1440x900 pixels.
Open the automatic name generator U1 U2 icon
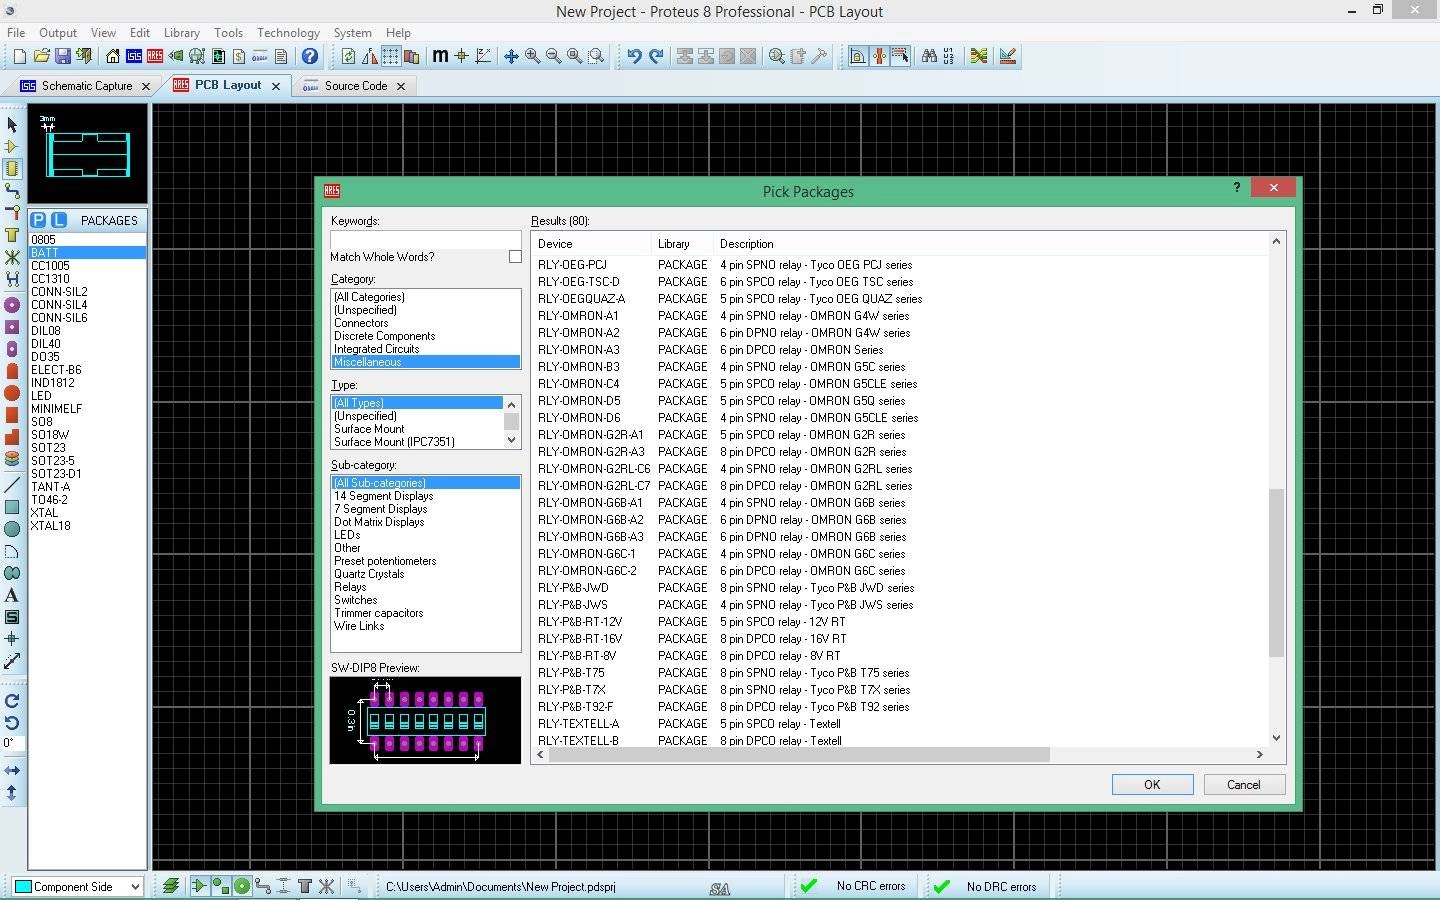pyautogui.click(x=948, y=56)
